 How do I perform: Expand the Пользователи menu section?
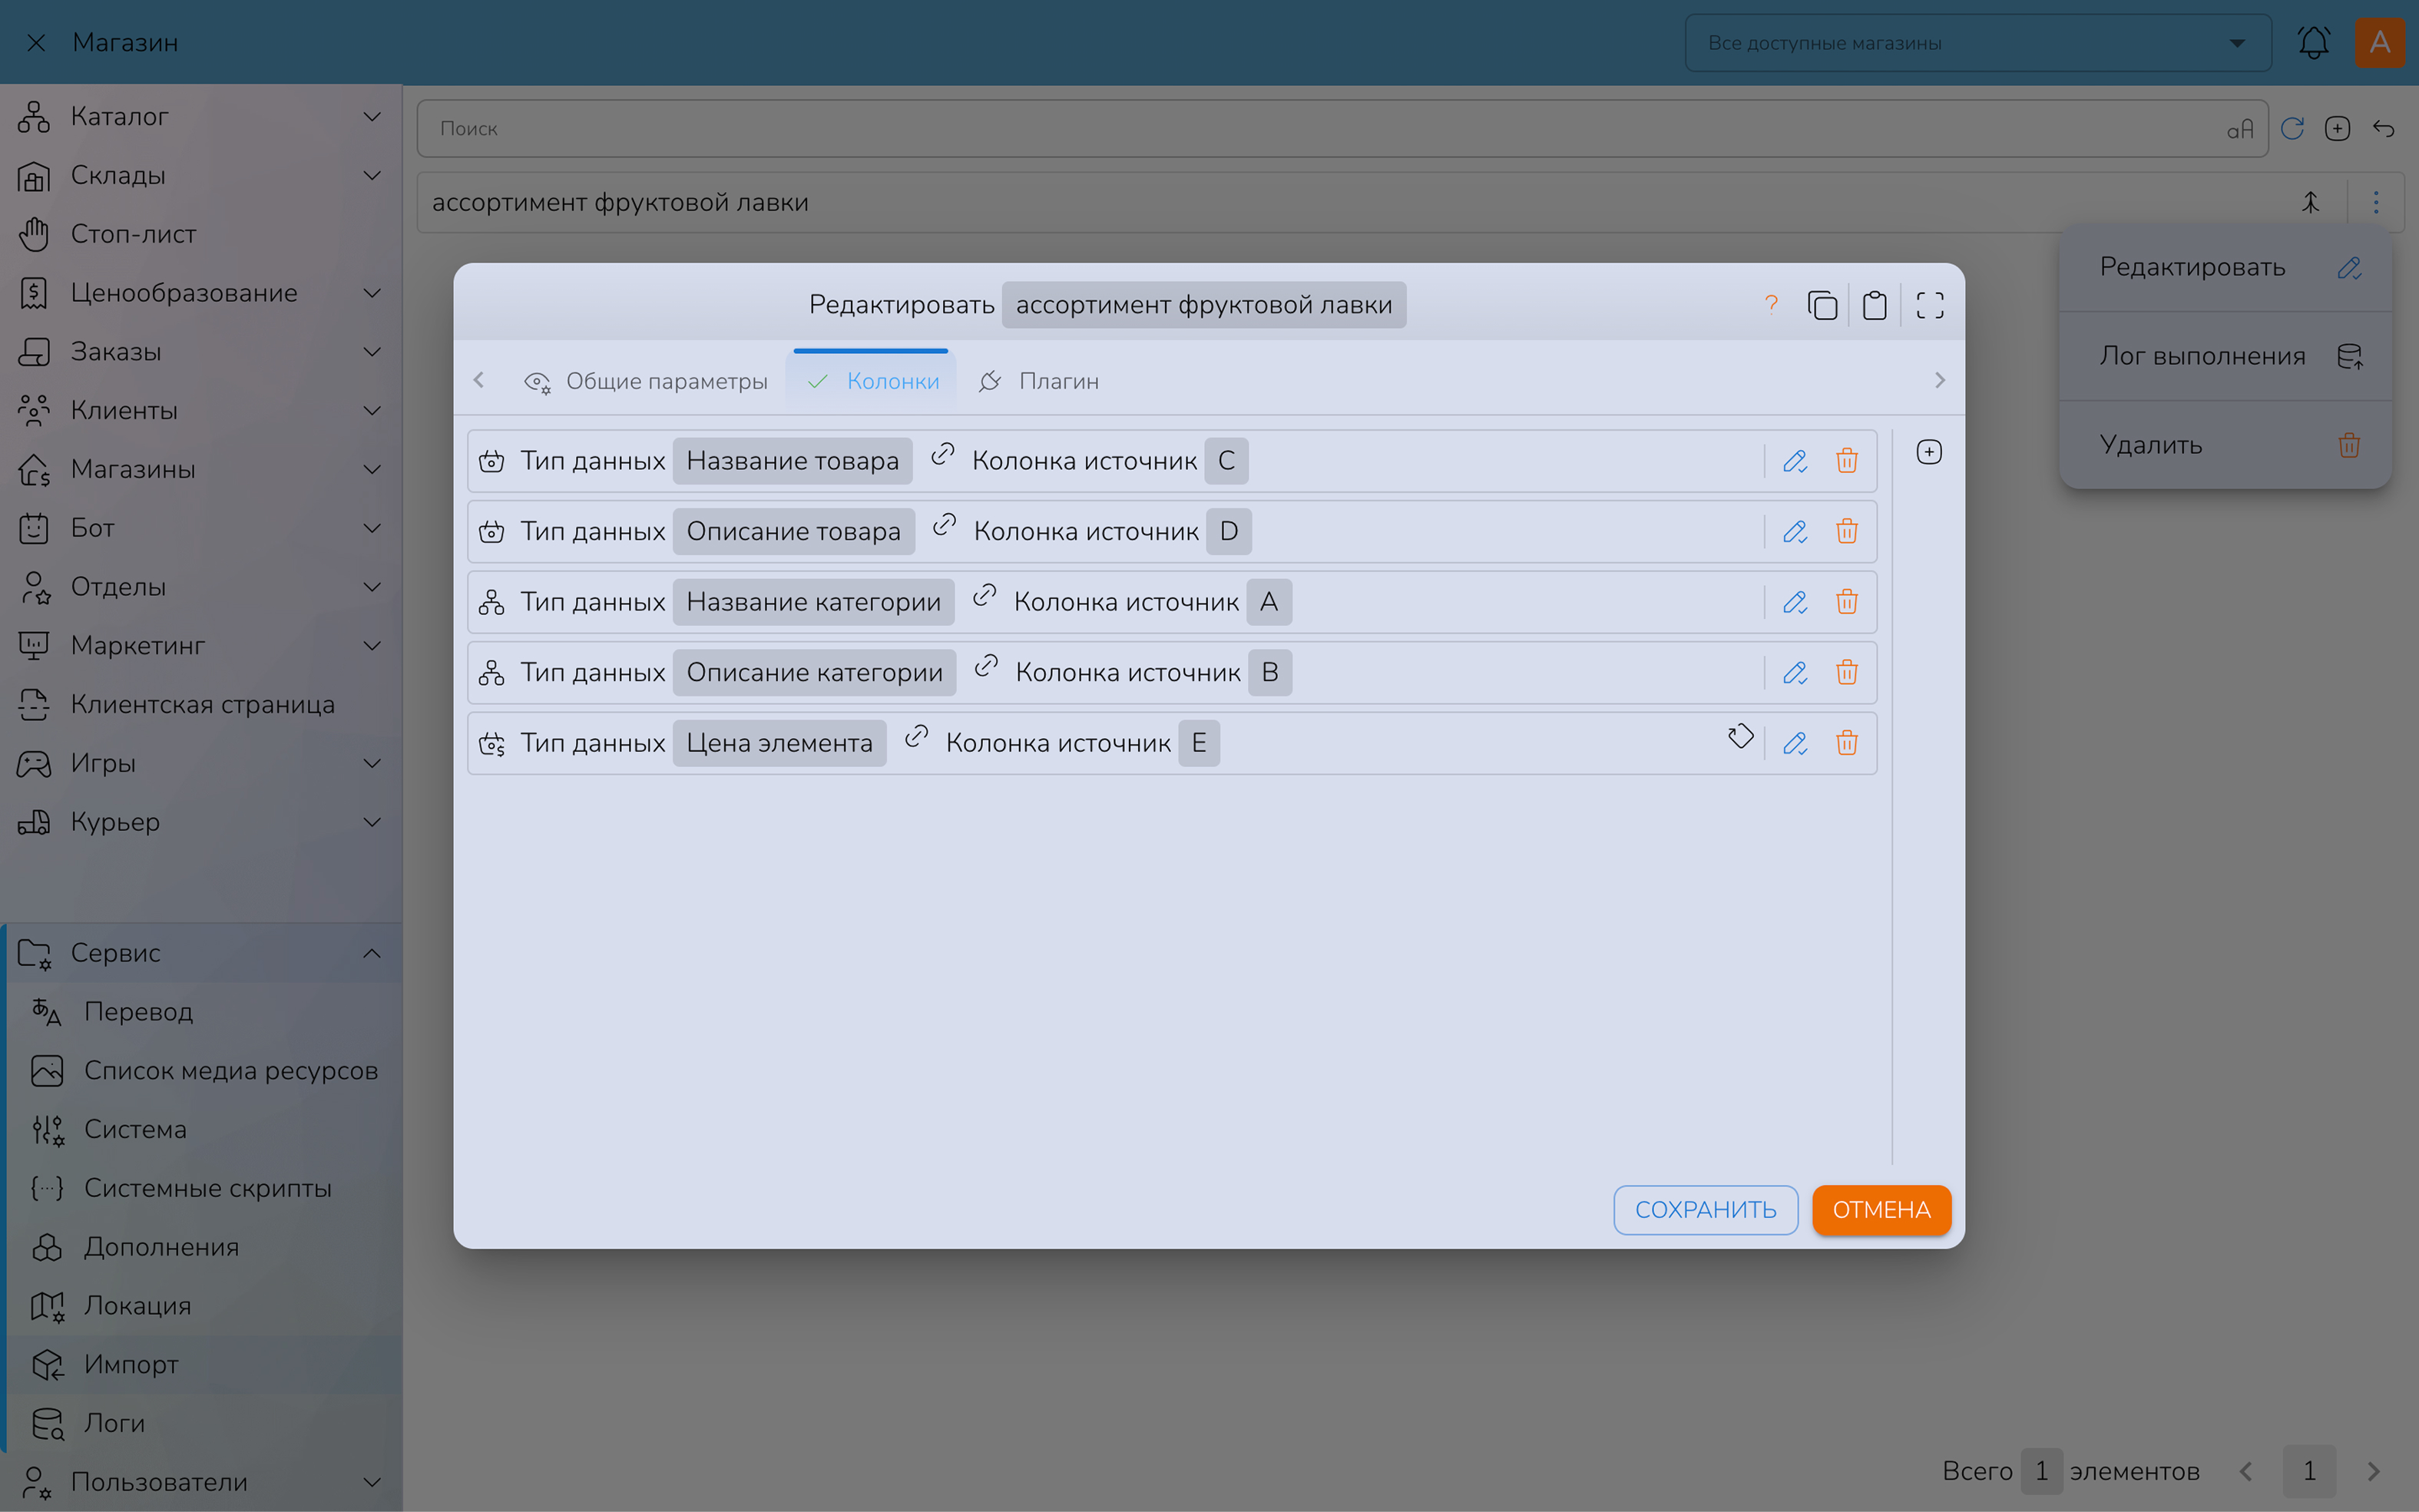tap(200, 1482)
